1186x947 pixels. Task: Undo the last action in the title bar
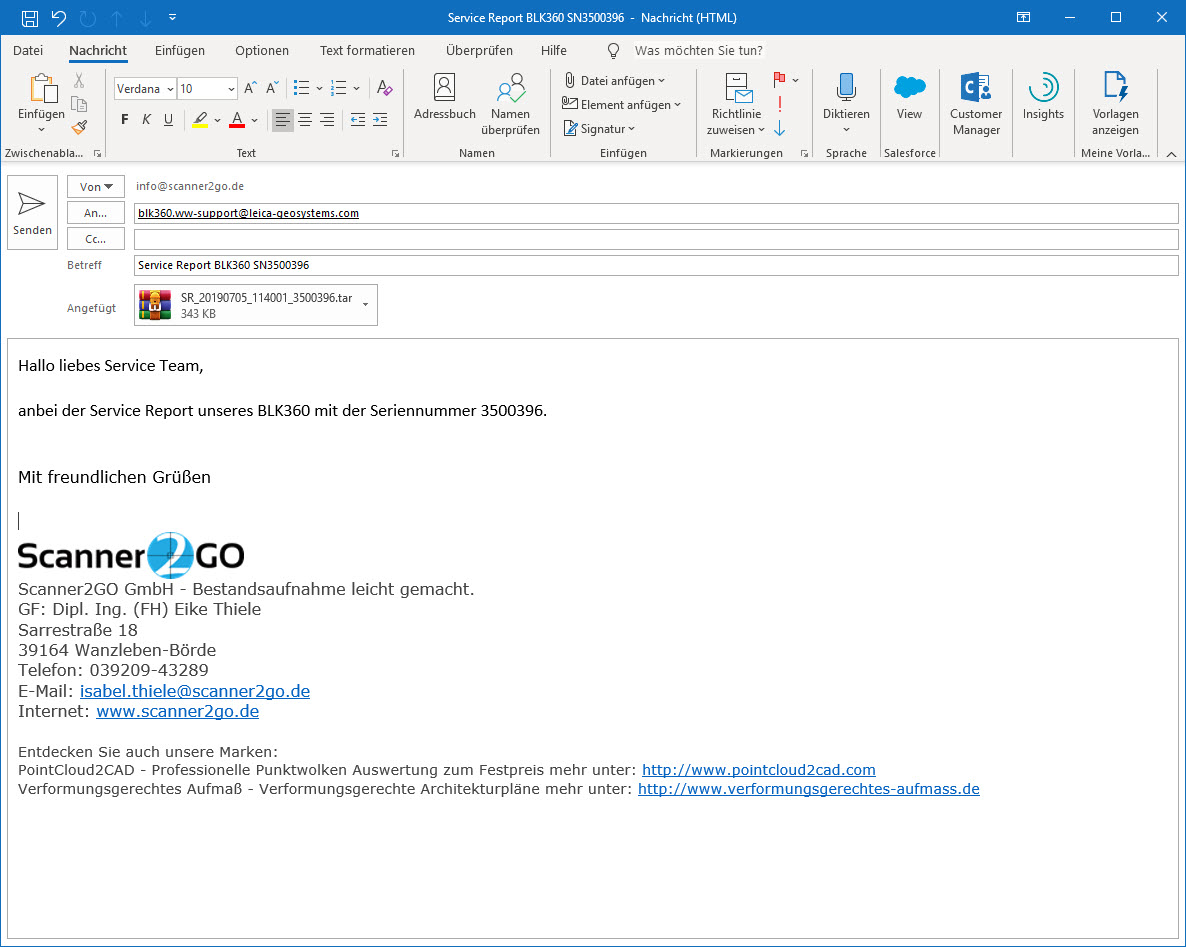(x=58, y=17)
